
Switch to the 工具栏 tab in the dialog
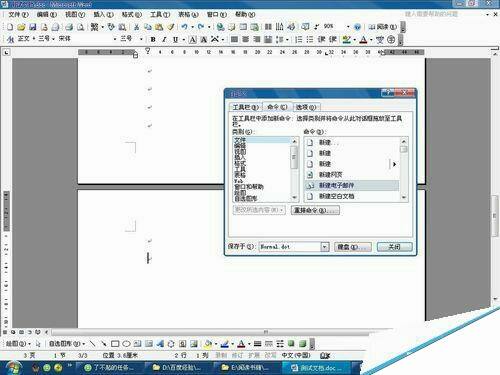(245, 107)
